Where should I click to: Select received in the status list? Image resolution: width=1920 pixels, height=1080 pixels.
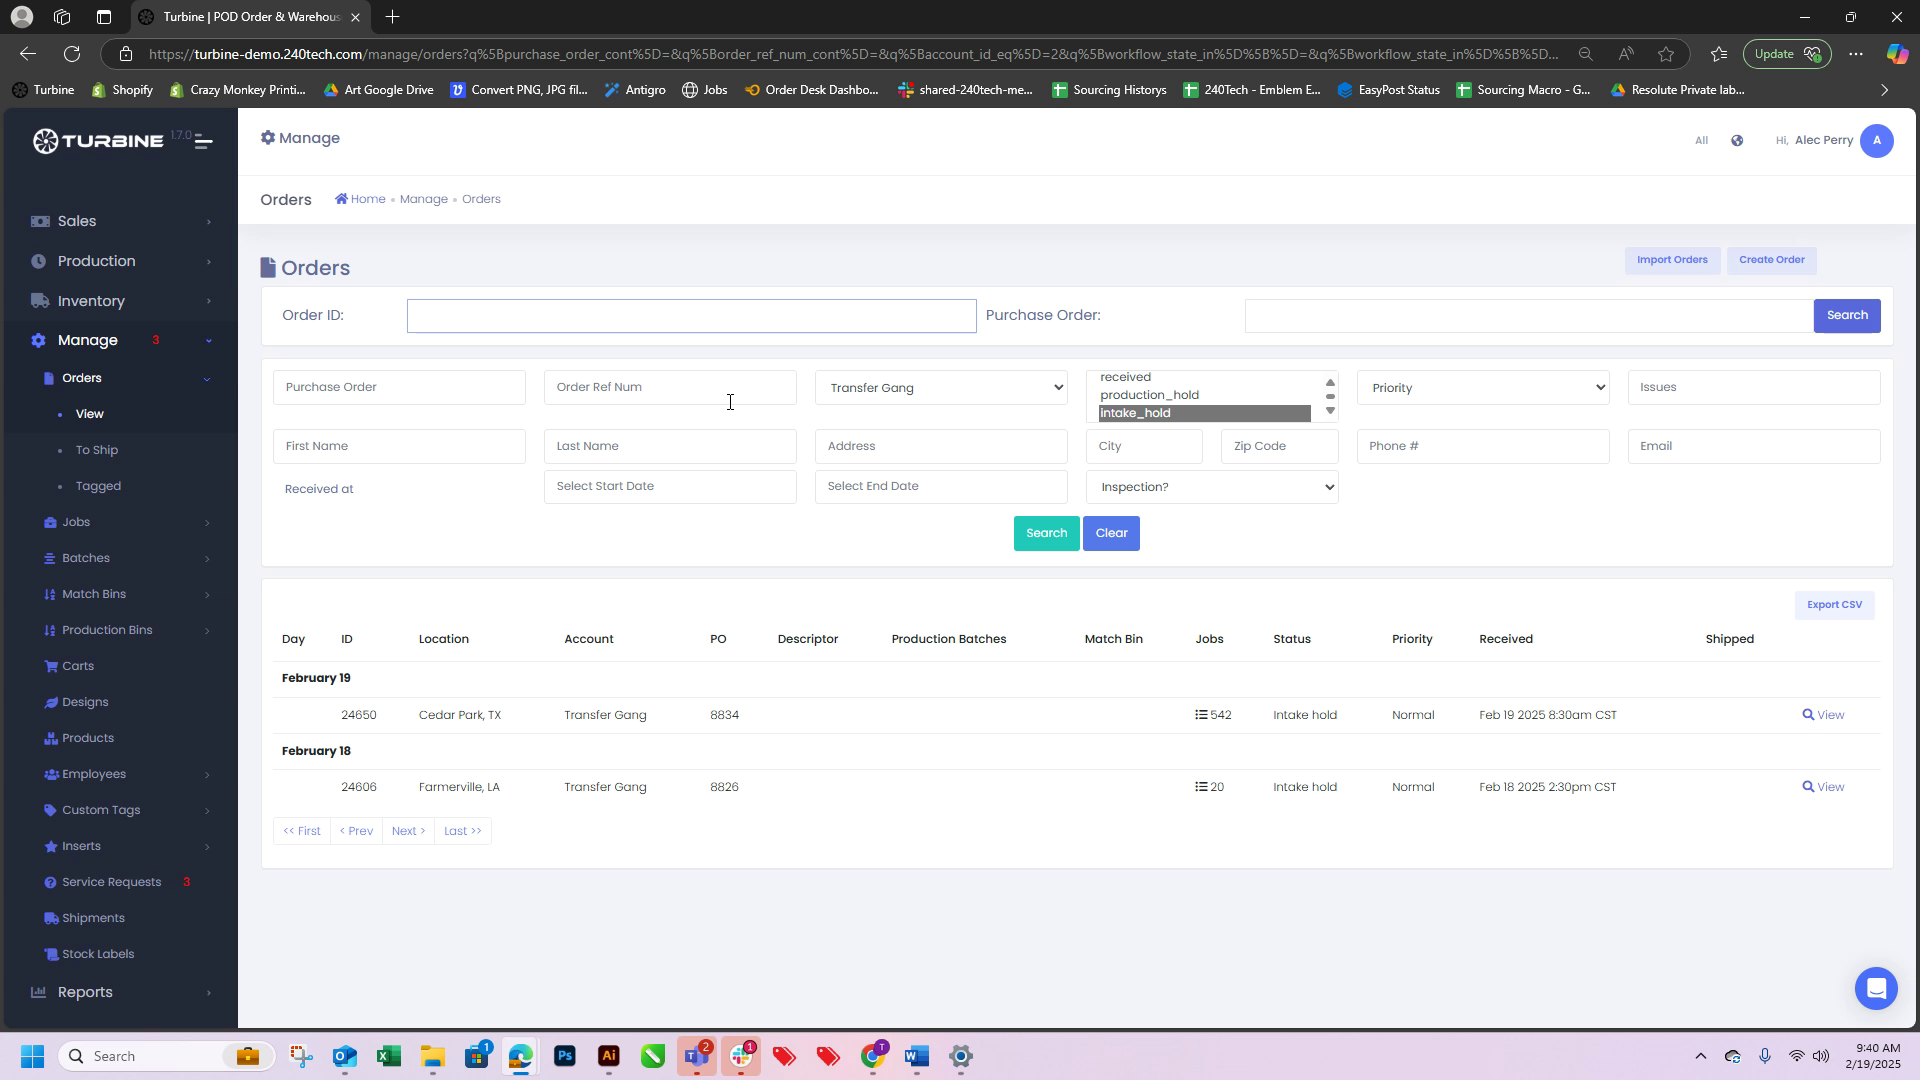tap(1125, 378)
